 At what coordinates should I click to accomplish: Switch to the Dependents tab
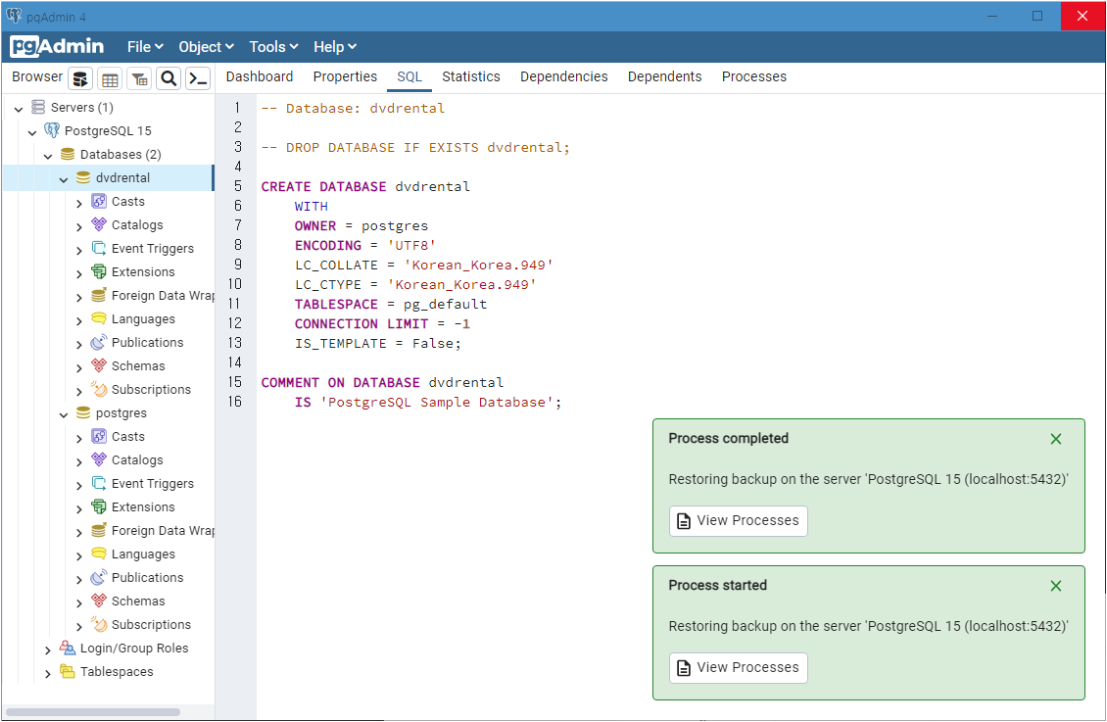[664, 77]
